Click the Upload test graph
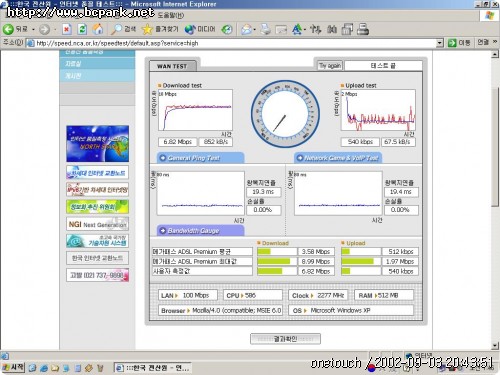This screenshot has height=375, width=500. tap(378, 110)
